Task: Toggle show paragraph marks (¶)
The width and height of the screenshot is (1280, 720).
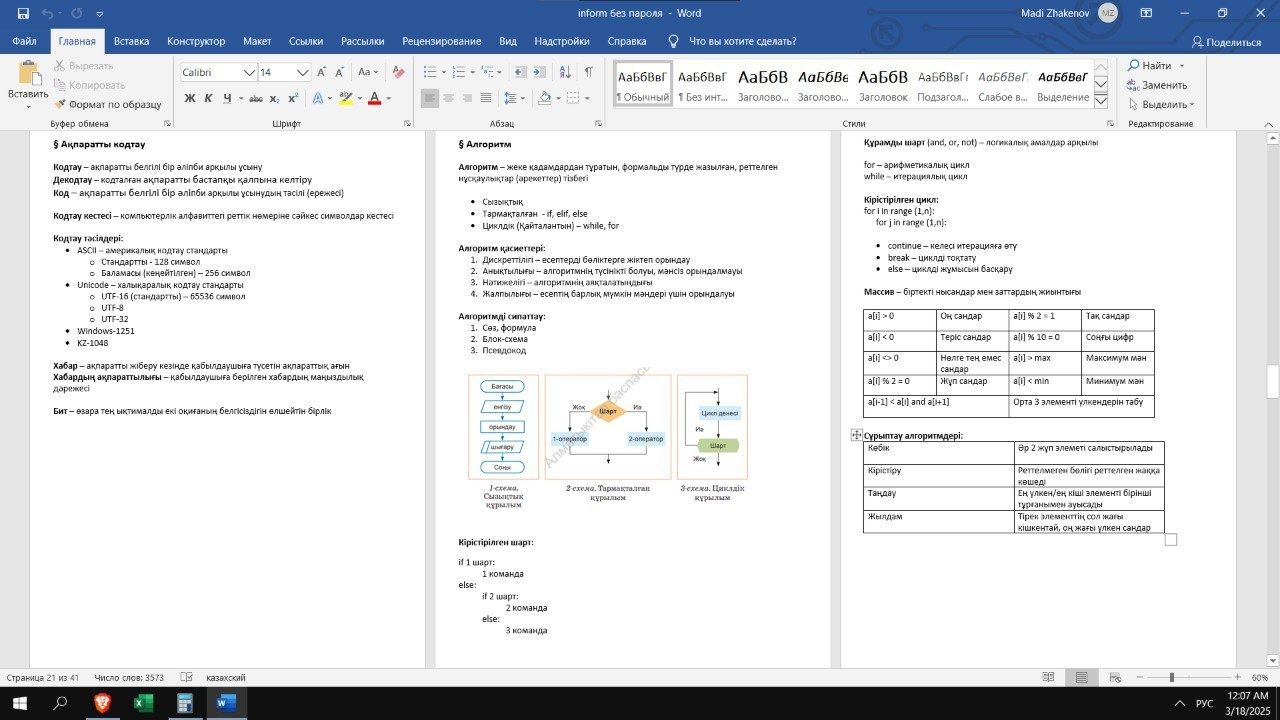Action: click(x=589, y=72)
